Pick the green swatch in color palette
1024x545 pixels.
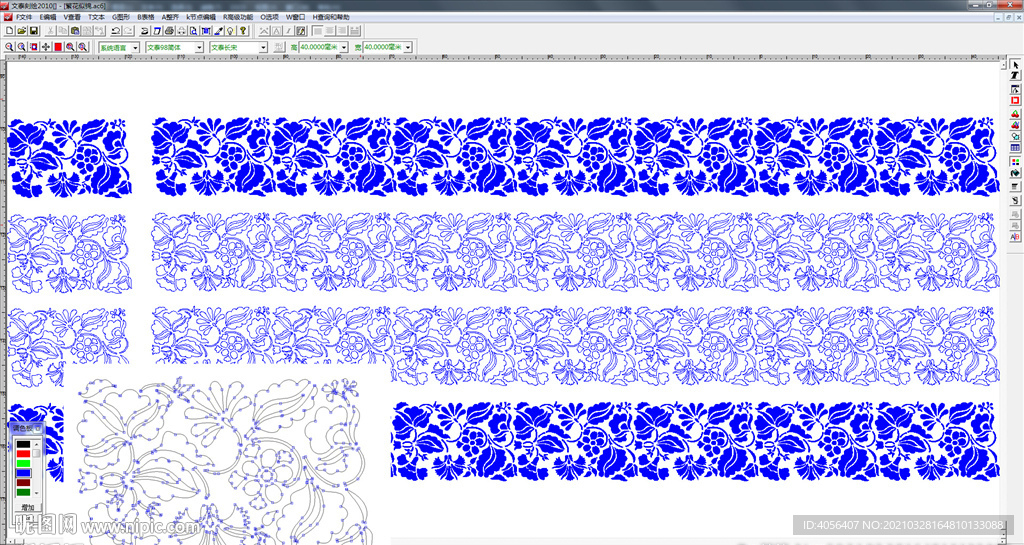(23, 463)
